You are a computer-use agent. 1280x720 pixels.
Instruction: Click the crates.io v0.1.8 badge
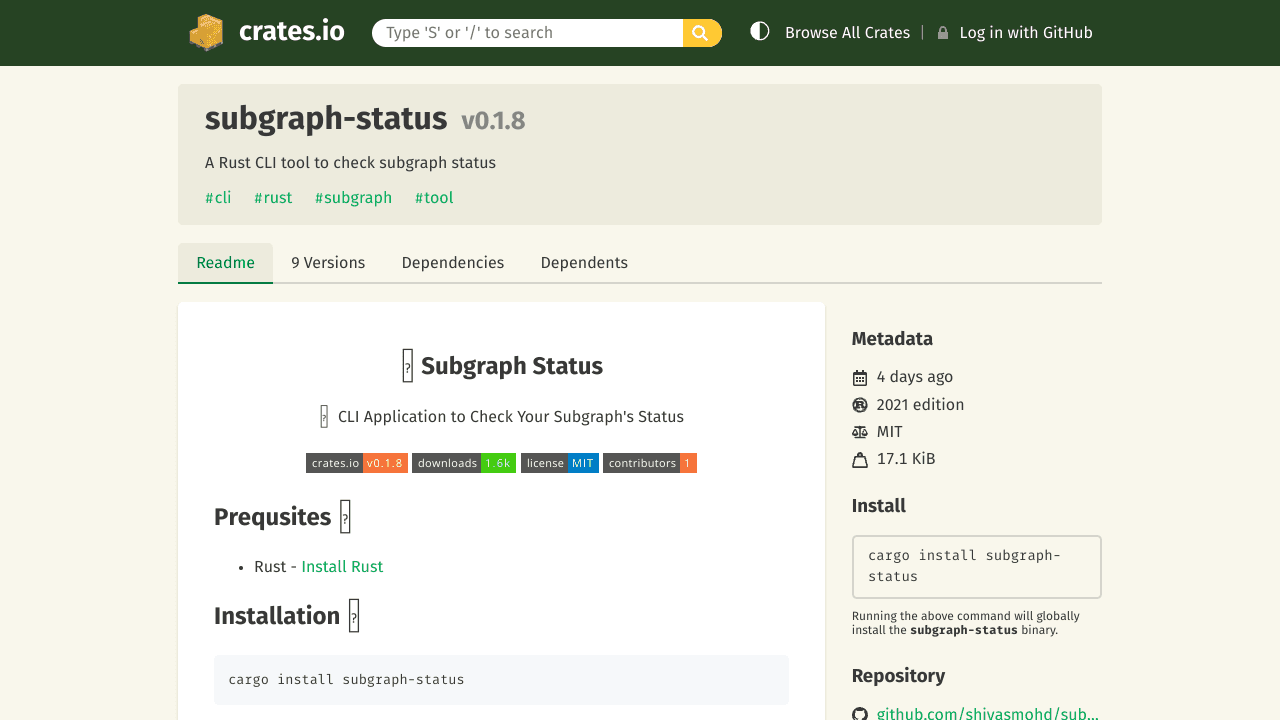pos(357,463)
